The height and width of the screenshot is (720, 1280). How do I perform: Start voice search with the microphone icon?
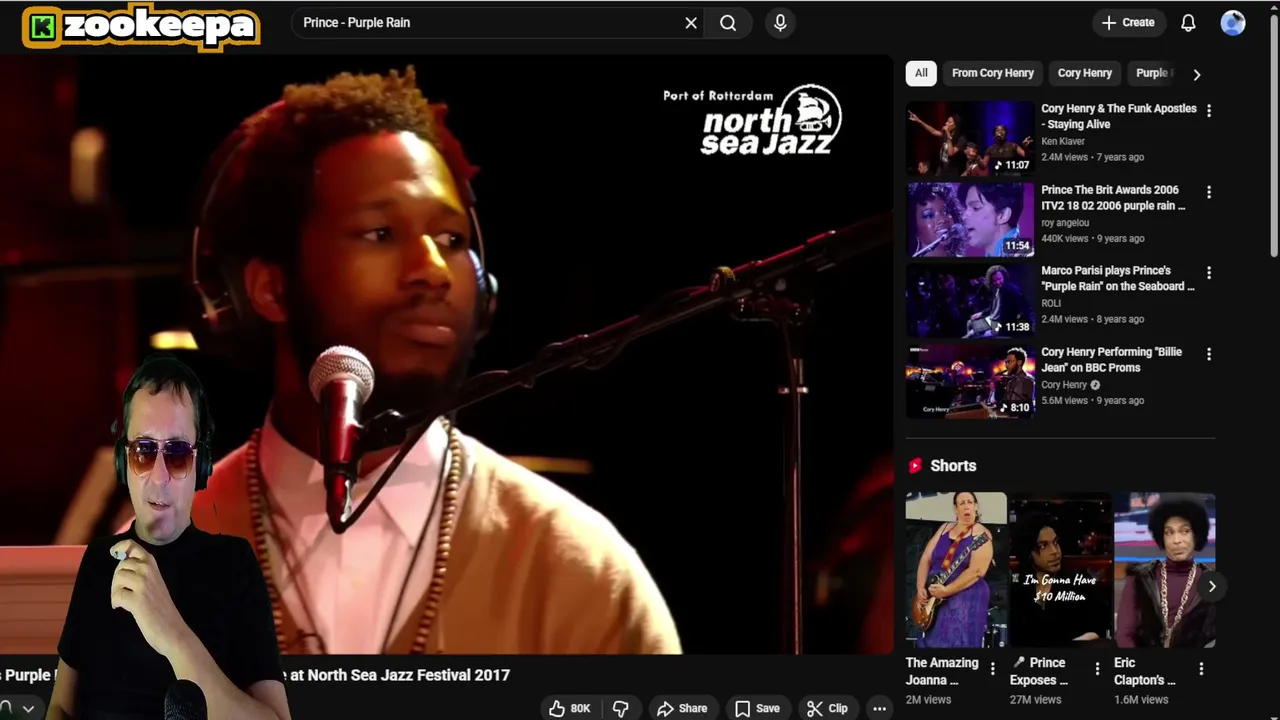[780, 23]
